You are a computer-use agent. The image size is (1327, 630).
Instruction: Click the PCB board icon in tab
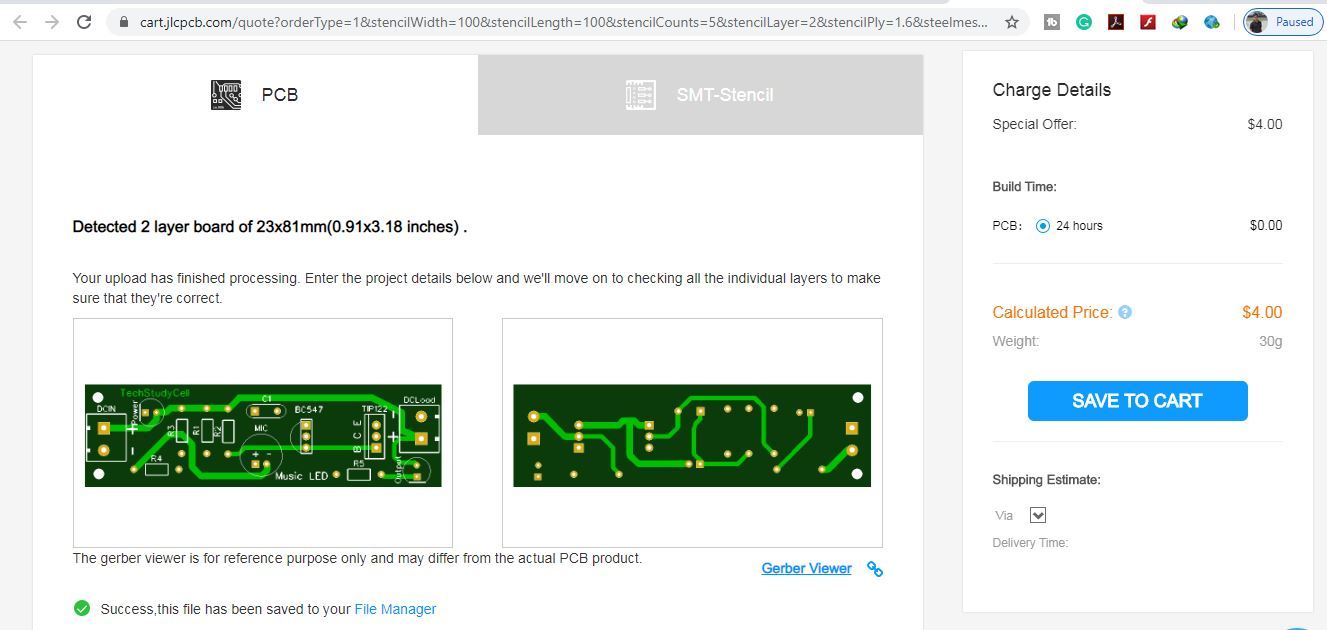coord(226,94)
